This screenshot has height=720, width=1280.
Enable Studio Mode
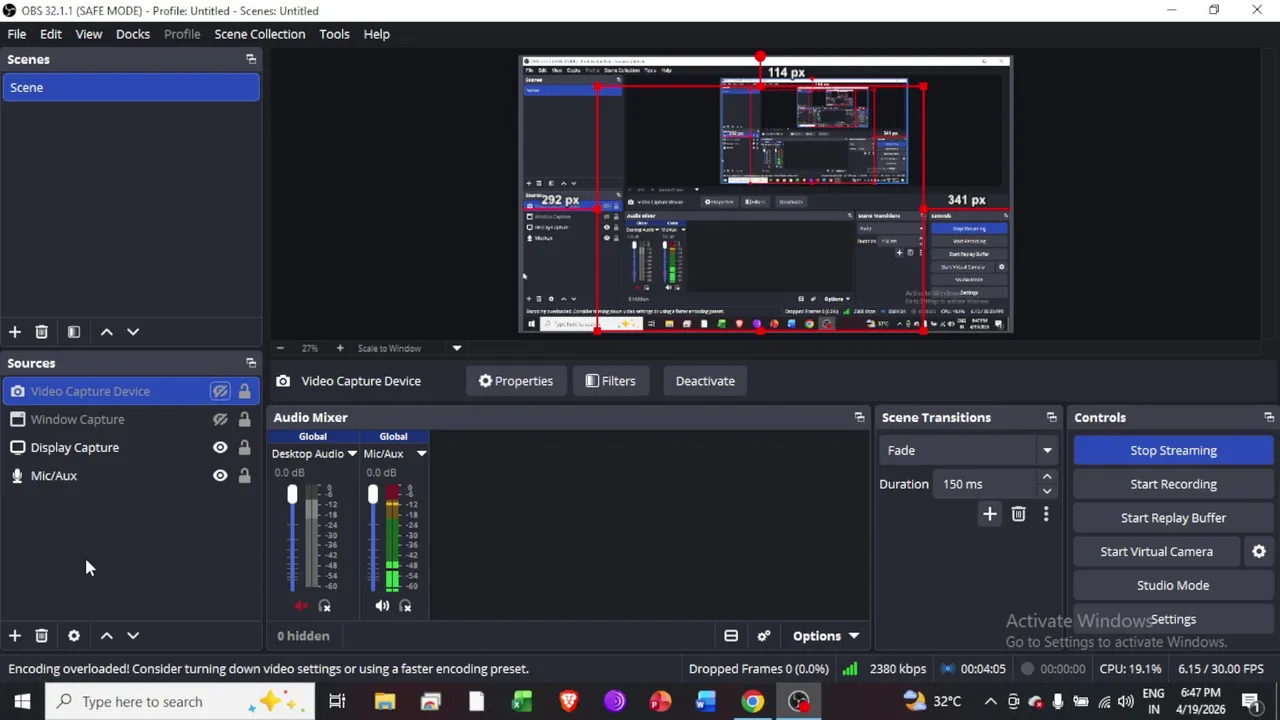1173,585
